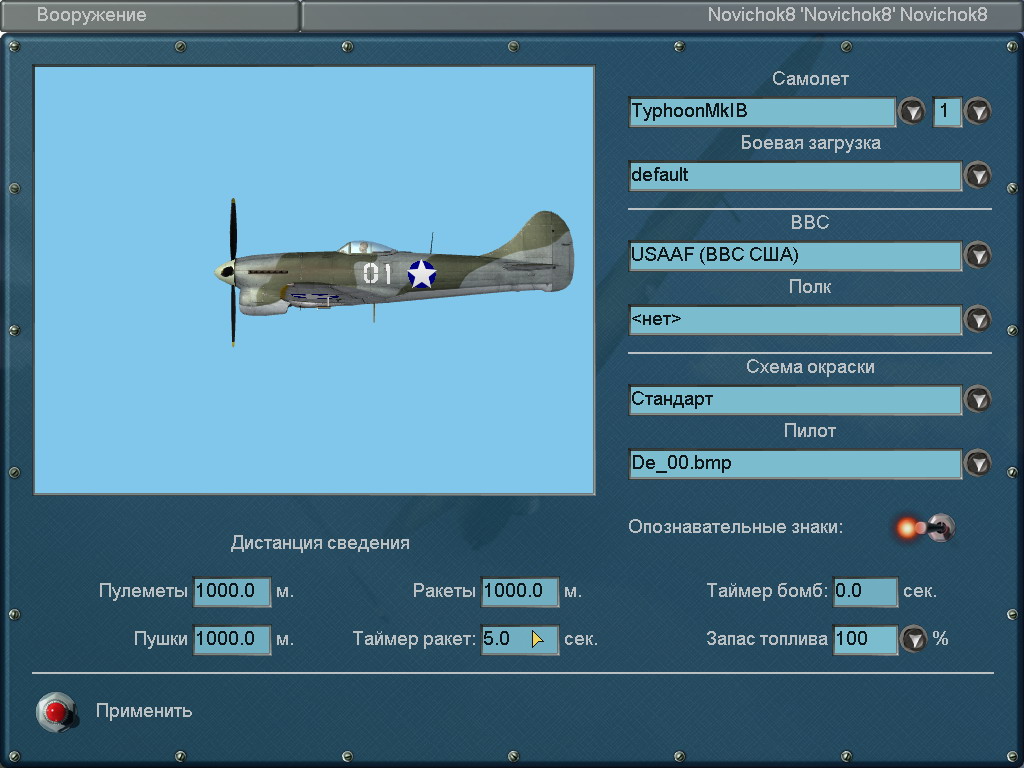The image size is (1024, 768).
Task: Open the ВВС air force dropdown arrow
Action: [x=977, y=255]
